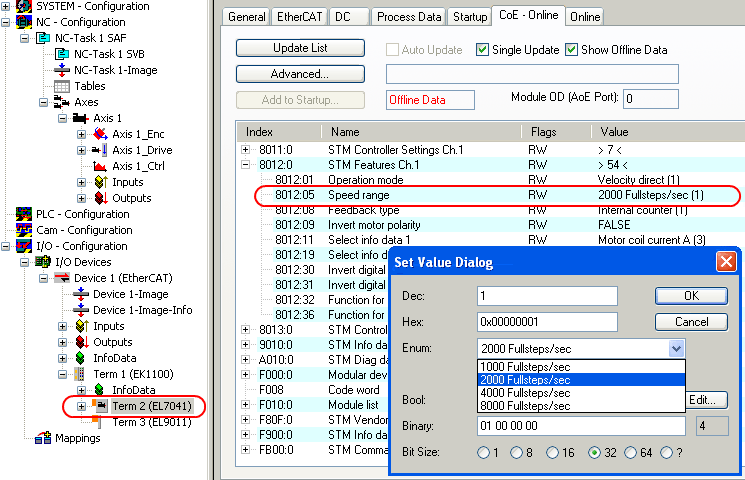Select Bit Size 16 radio button

(552, 452)
